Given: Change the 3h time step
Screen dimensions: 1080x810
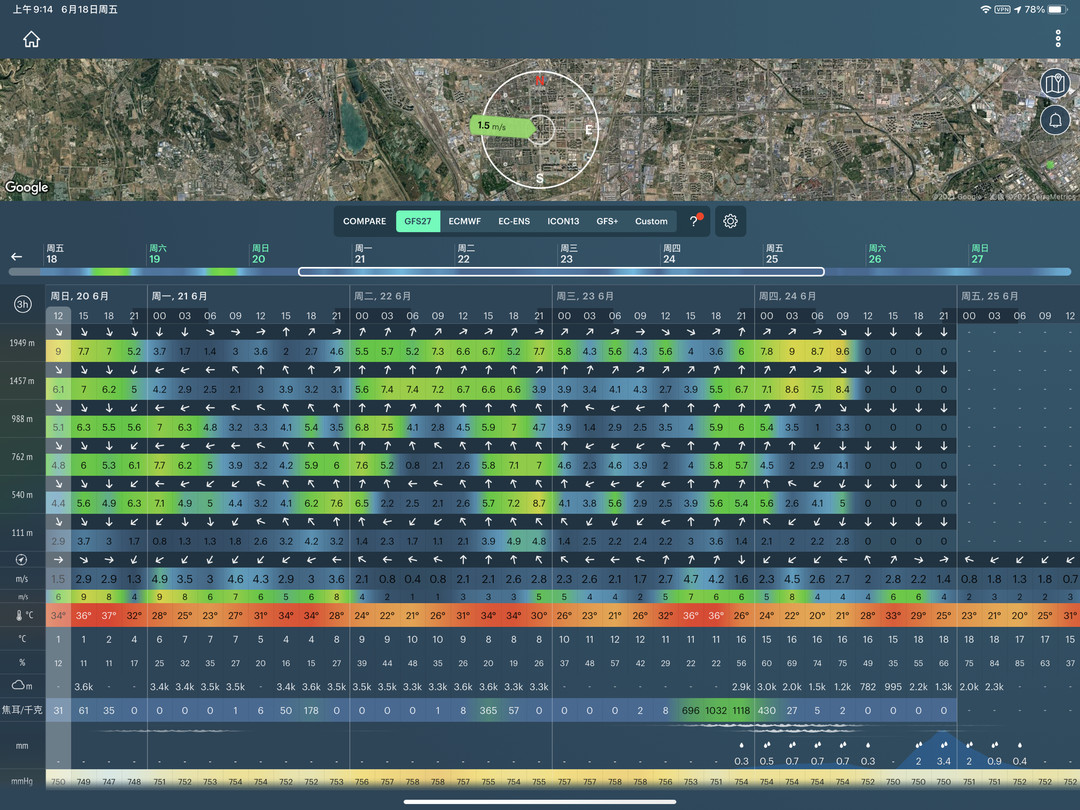Looking at the screenshot, I should point(22,304).
